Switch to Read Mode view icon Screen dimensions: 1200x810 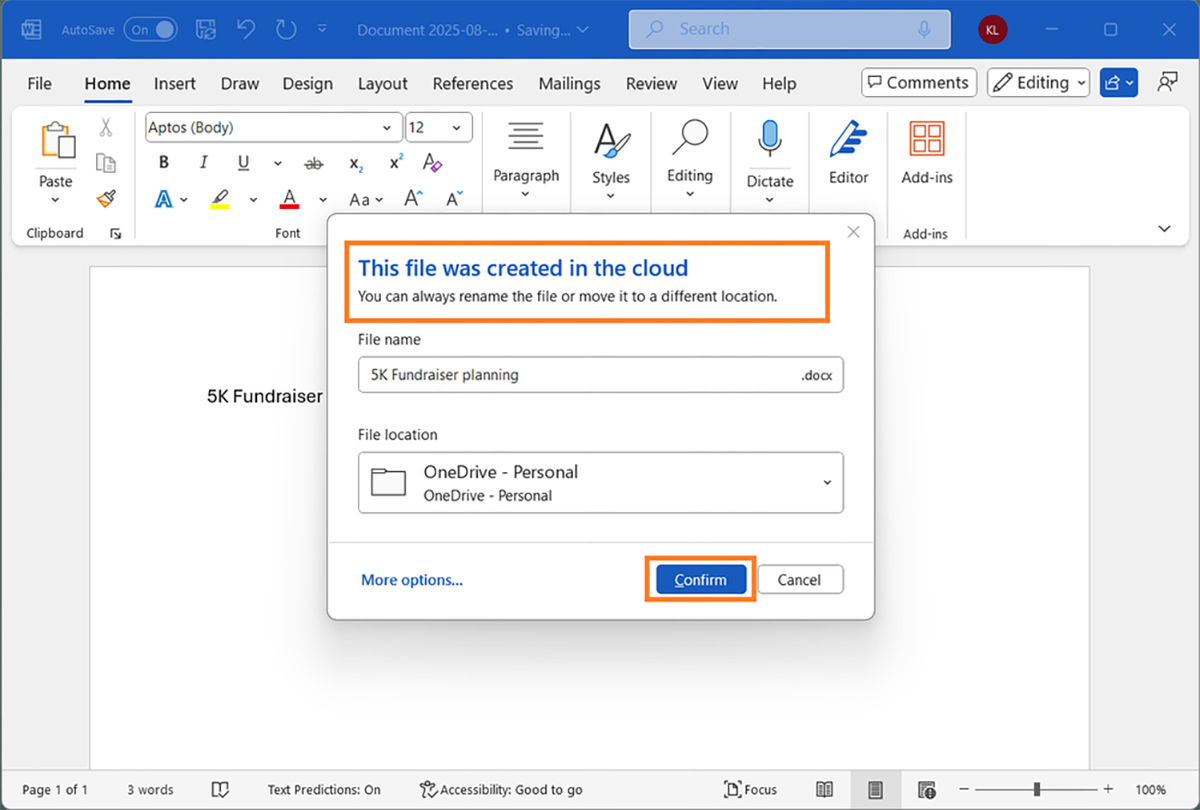point(826,789)
